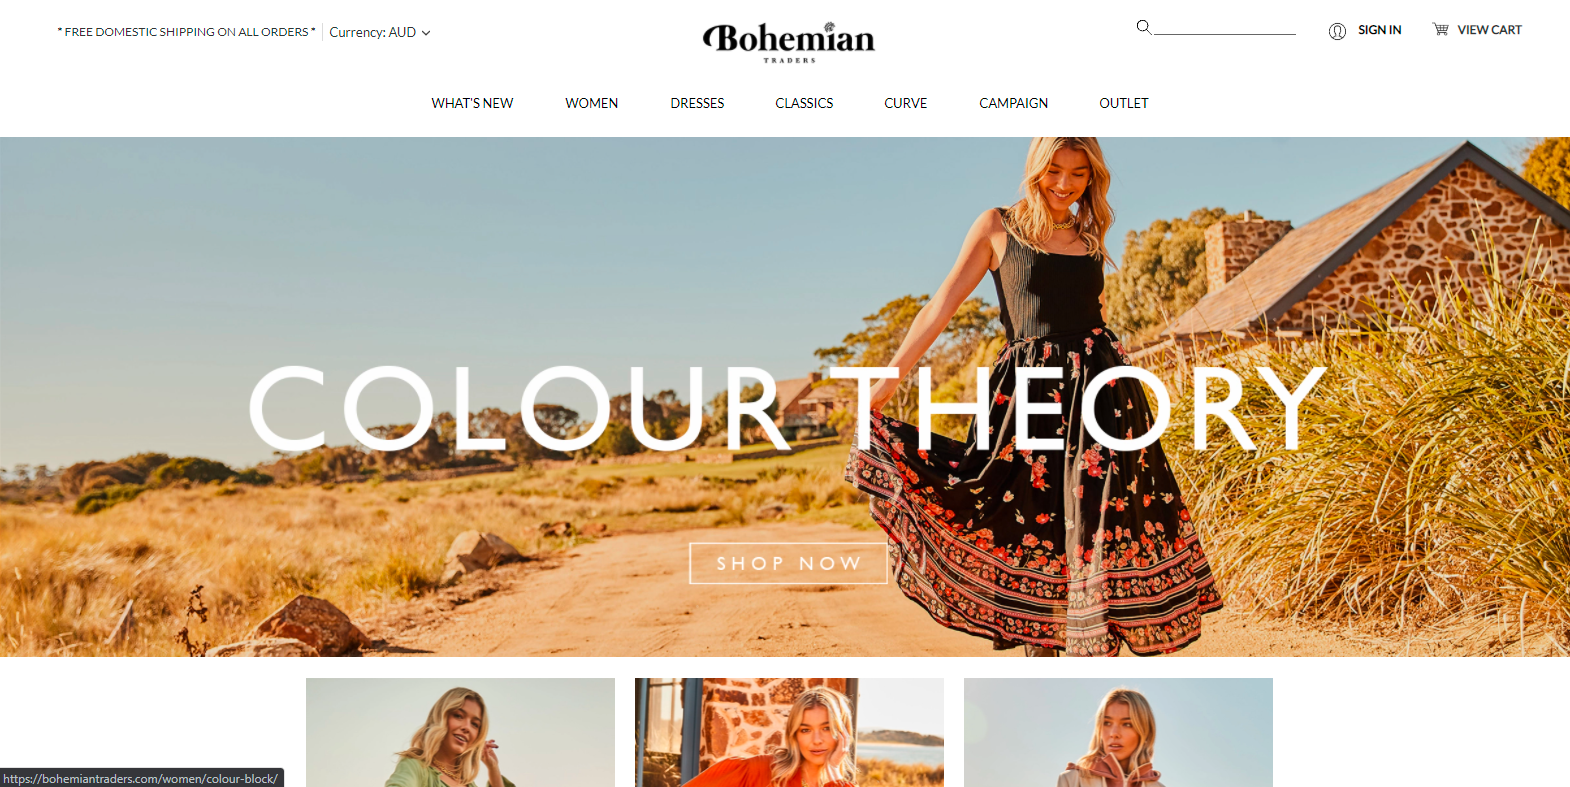Select the Classics menu item
This screenshot has width=1570, height=787.
(x=804, y=103)
